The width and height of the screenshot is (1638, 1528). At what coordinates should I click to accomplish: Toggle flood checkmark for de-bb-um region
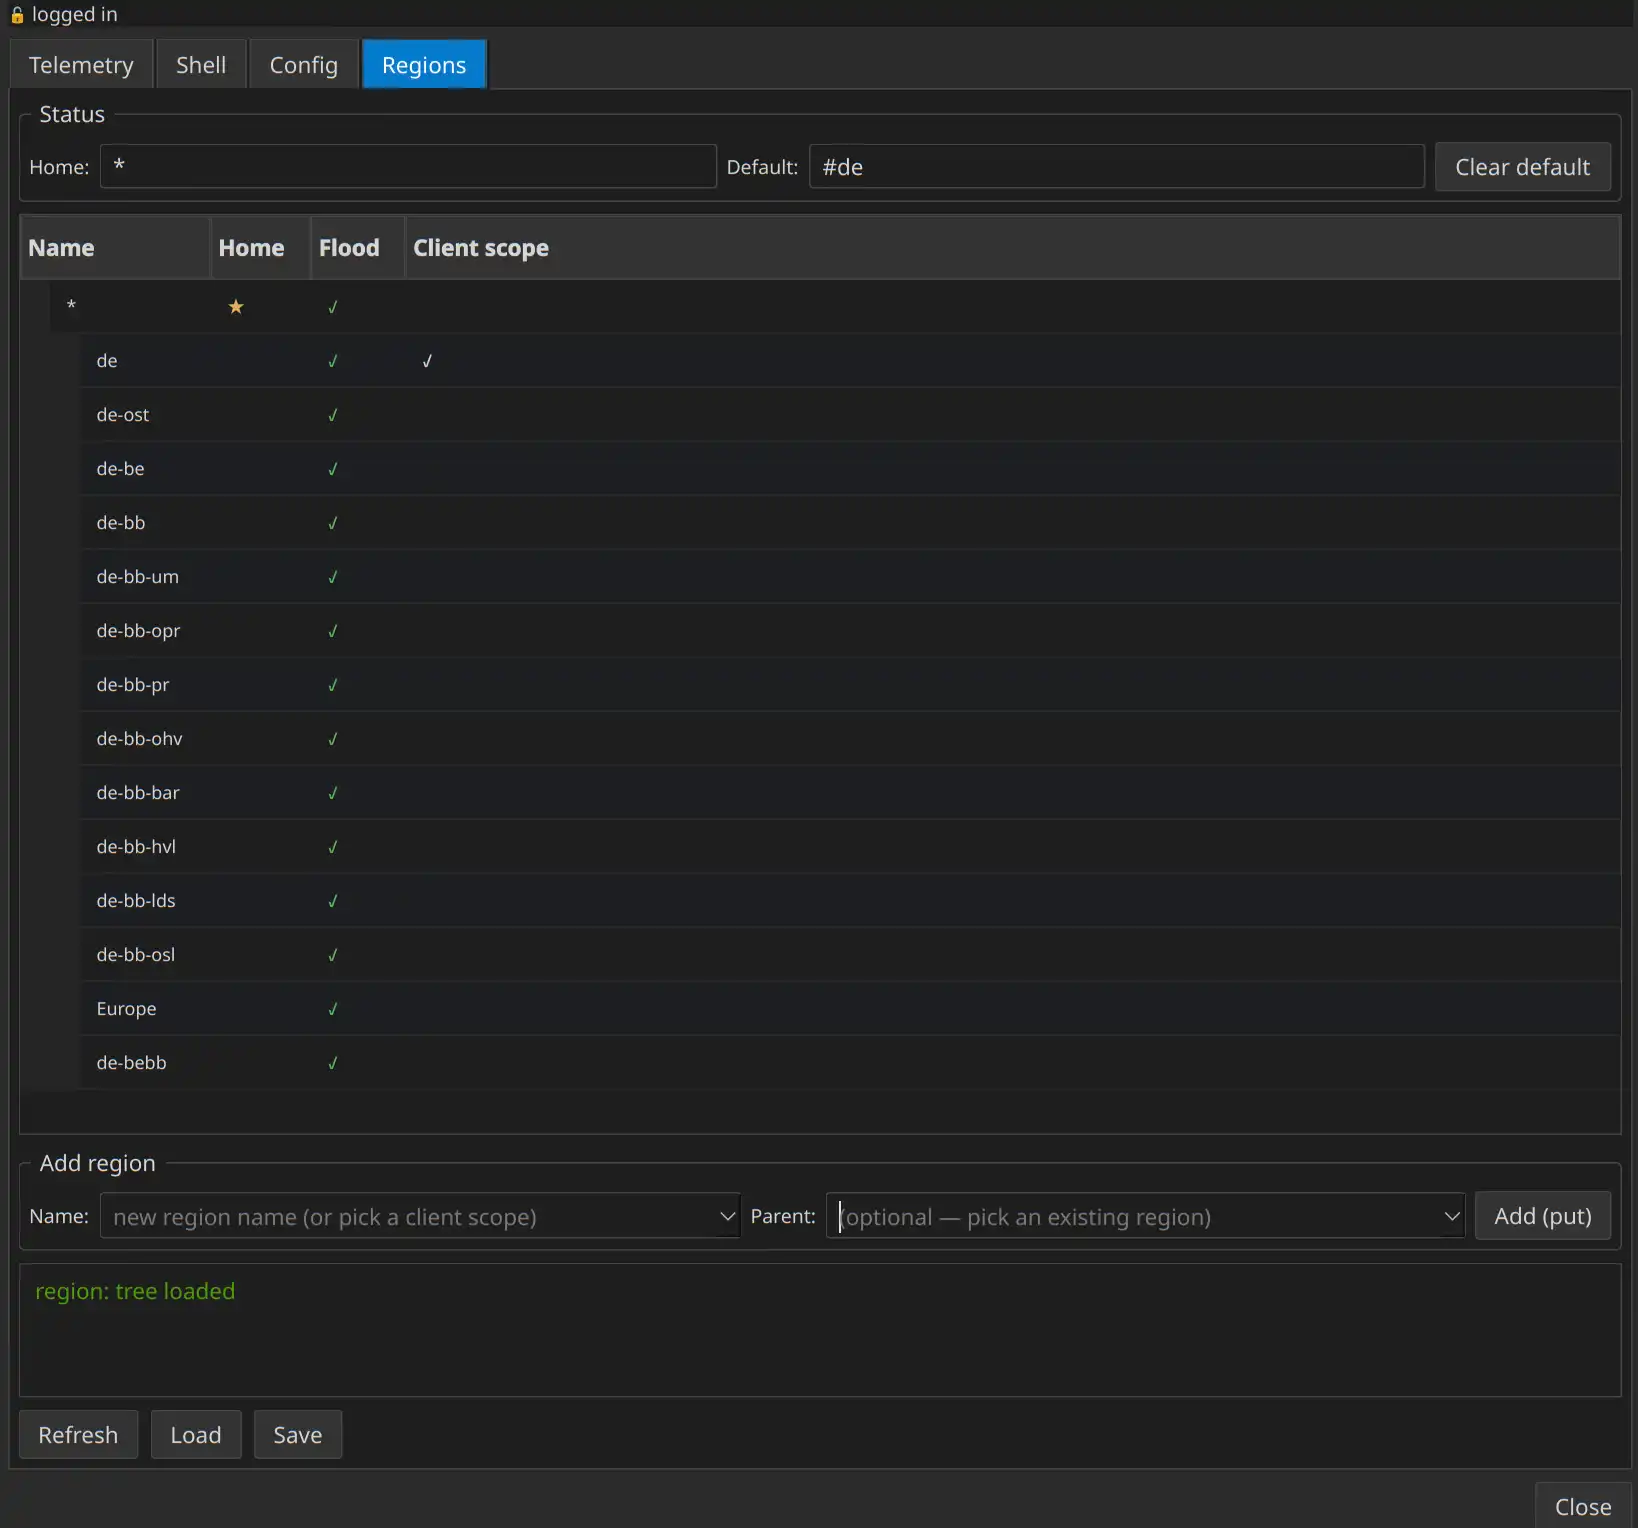coord(333,577)
